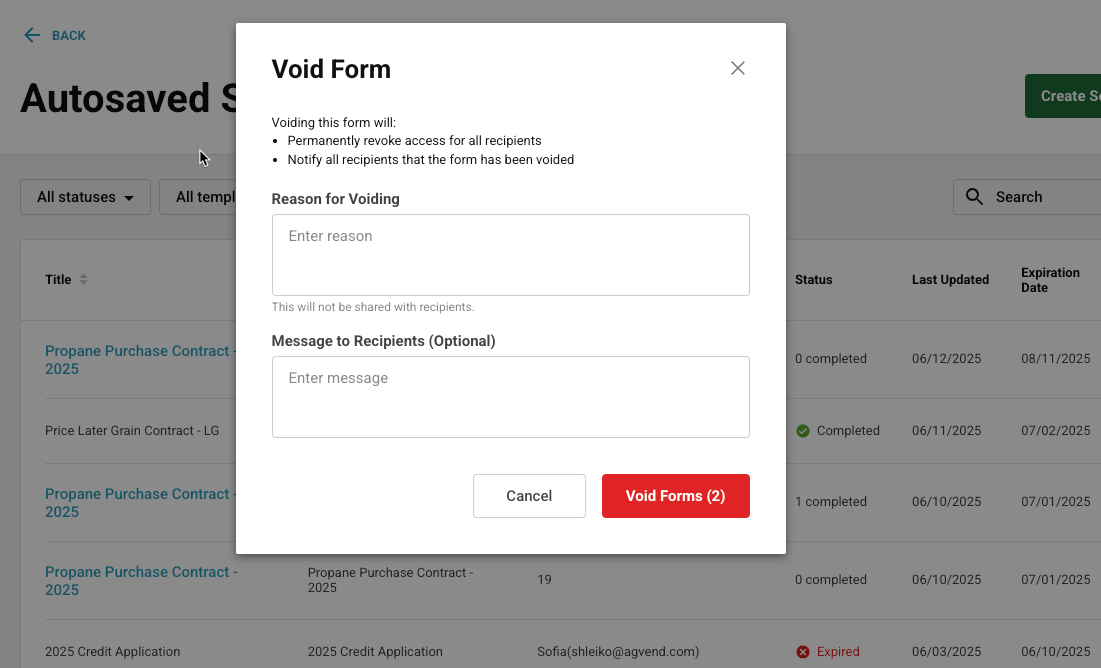The height and width of the screenshot is (668, 1101).
Task: Click the green Completed status checkmark icon
Action: point(803,431)
